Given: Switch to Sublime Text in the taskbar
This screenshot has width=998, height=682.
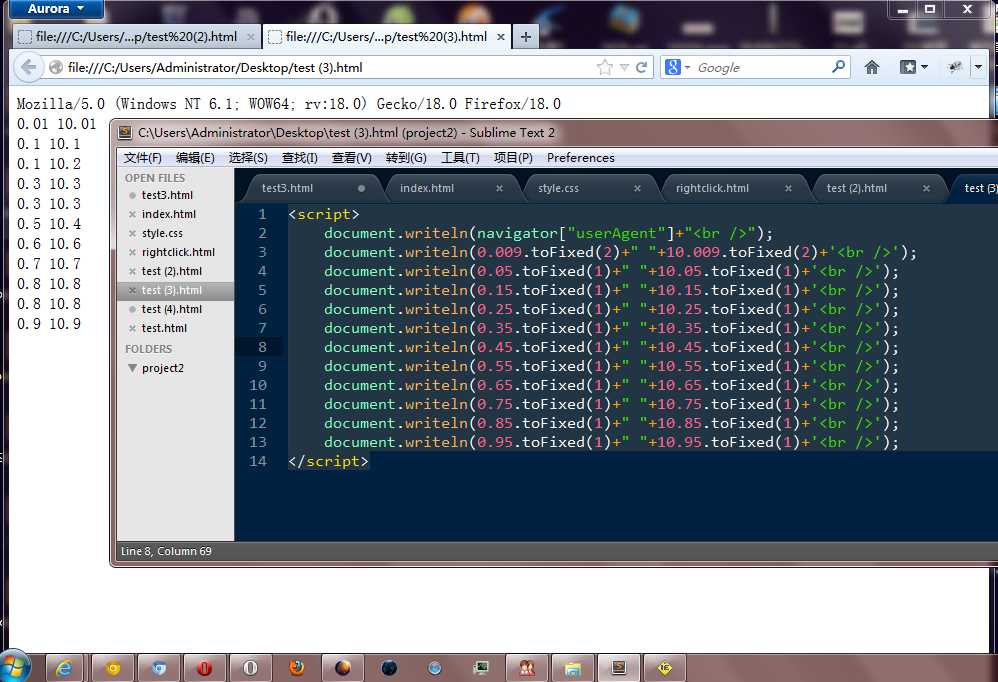Looking at the screenshot, I should pyautogui.click(x=619, y=668).
